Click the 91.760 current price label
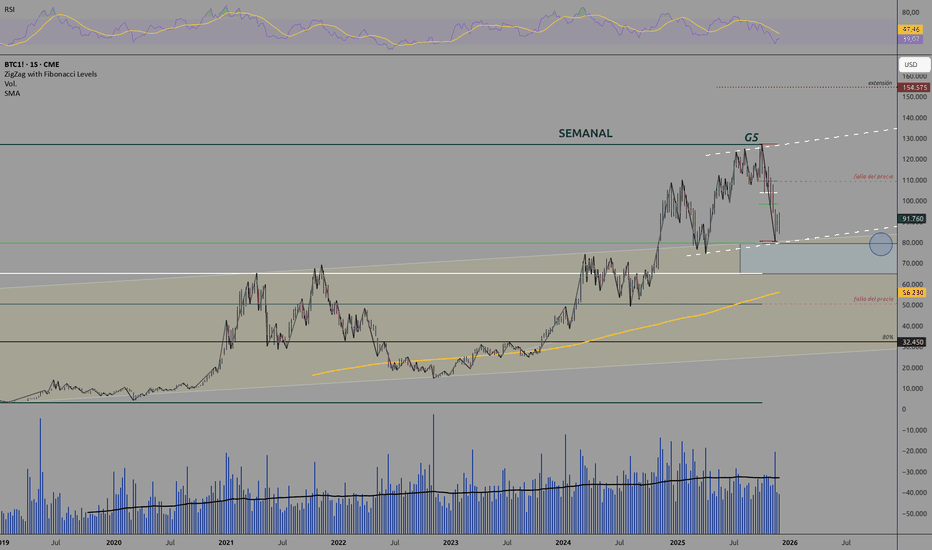 click(x=913, y=219)
